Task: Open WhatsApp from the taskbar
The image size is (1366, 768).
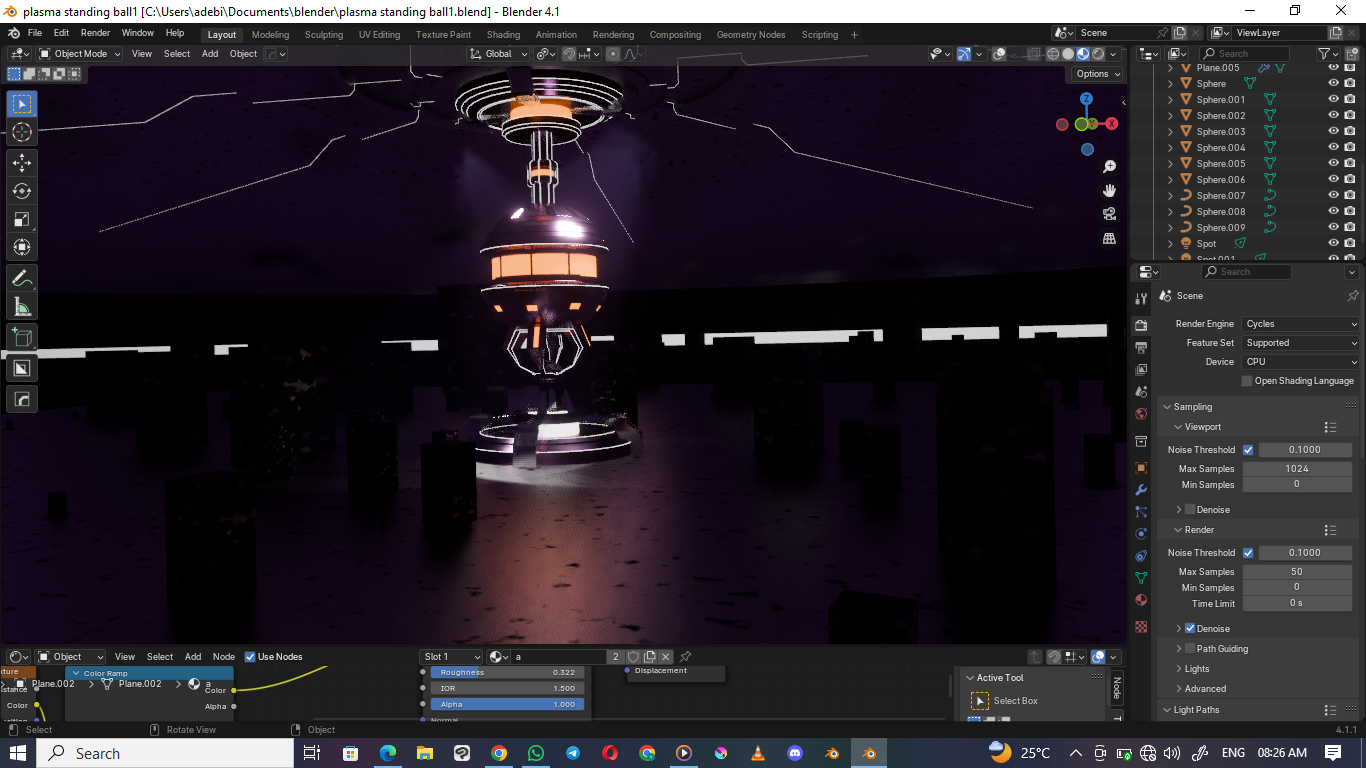Action: [x=536, y=753]
